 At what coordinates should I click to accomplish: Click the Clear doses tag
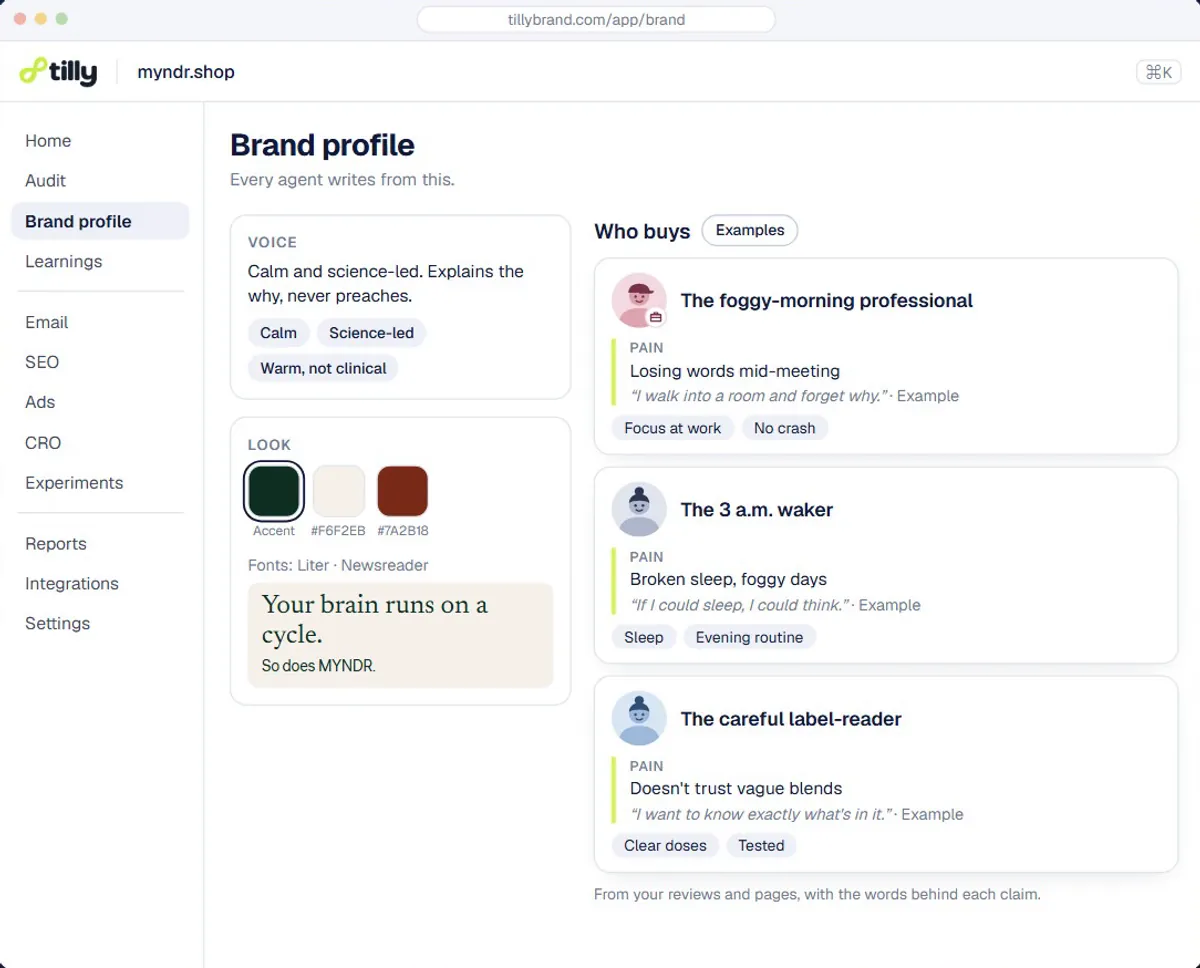click(665, 846)
